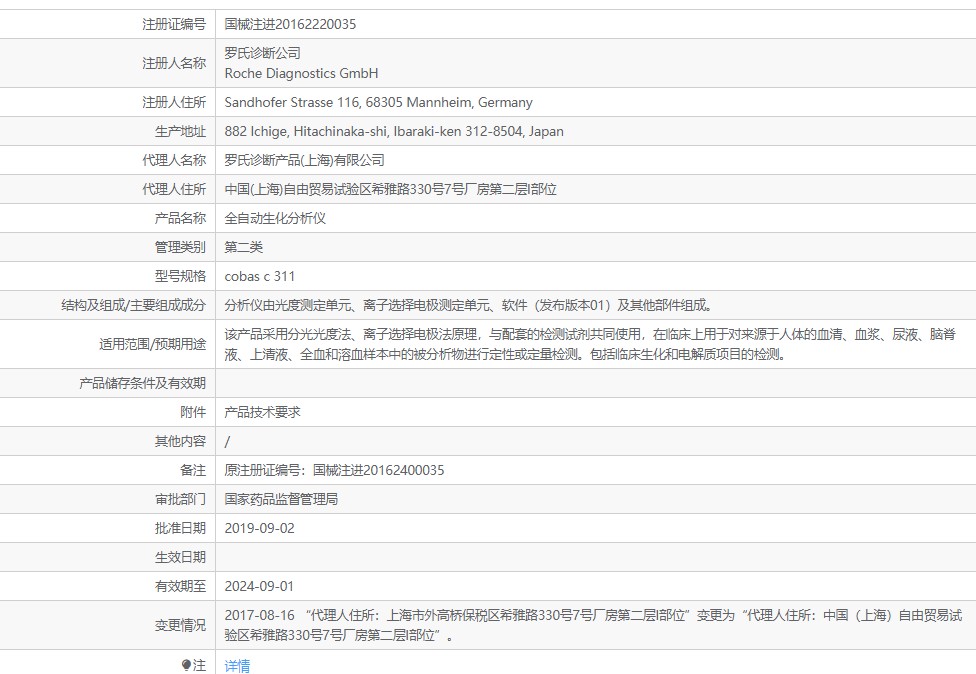
Task: Click the Sandhofer Strasse 116 address value
Action: [x=378, y=102]
